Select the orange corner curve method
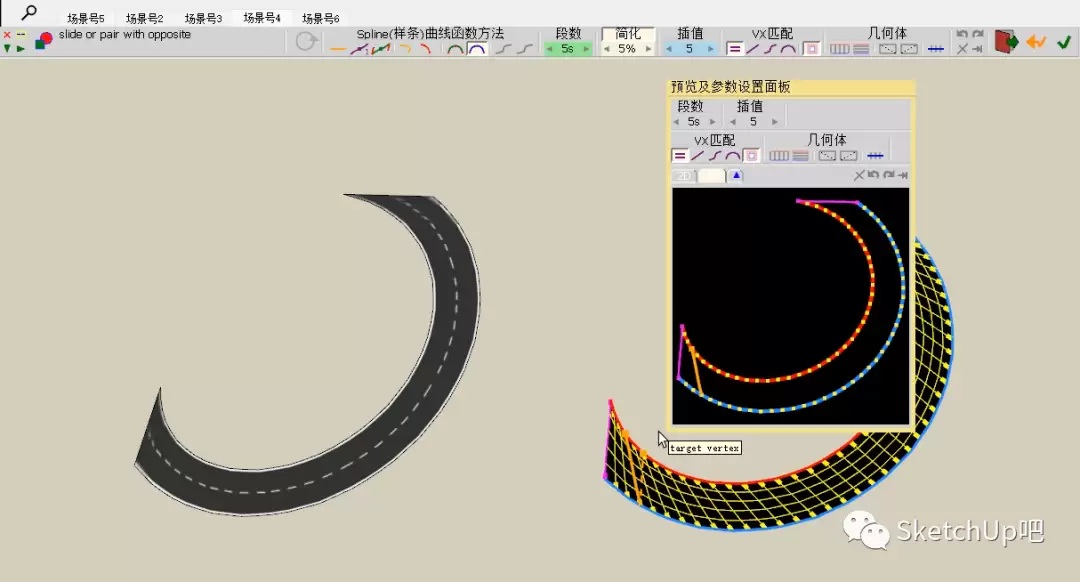This screenshot has width=1080, height=582. click(x=406, y=49)
